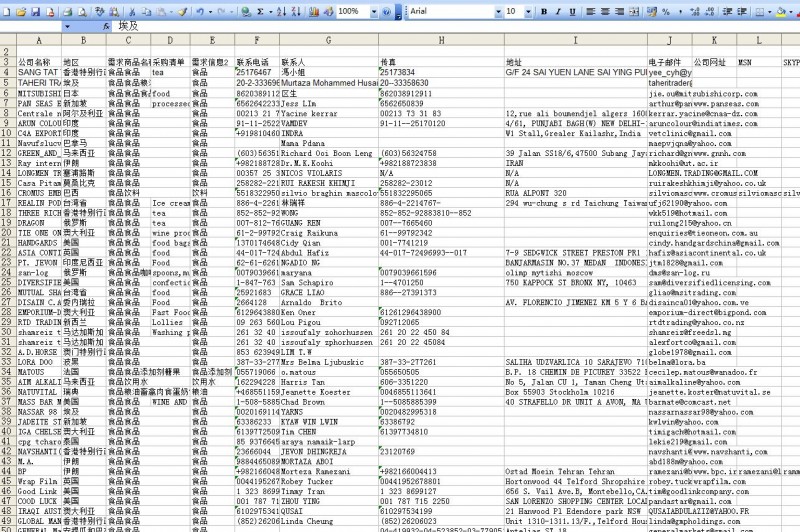Select the contact cell 'Linda Cheung'
The image size is (800, 532).
coord(329,521)
